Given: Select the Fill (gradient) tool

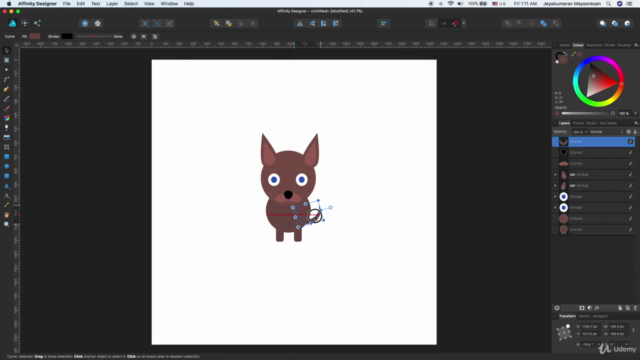Looking at the screenshot, I should [x=7, y=118].
